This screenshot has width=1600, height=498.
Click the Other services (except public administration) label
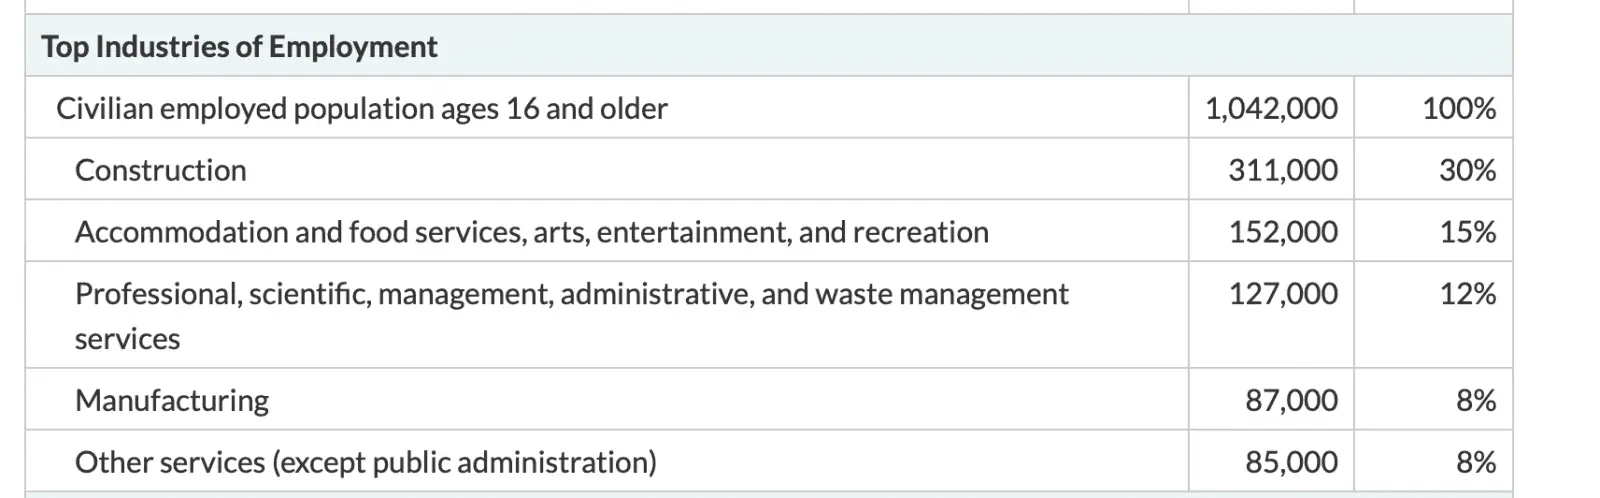(x=365, y=462)
